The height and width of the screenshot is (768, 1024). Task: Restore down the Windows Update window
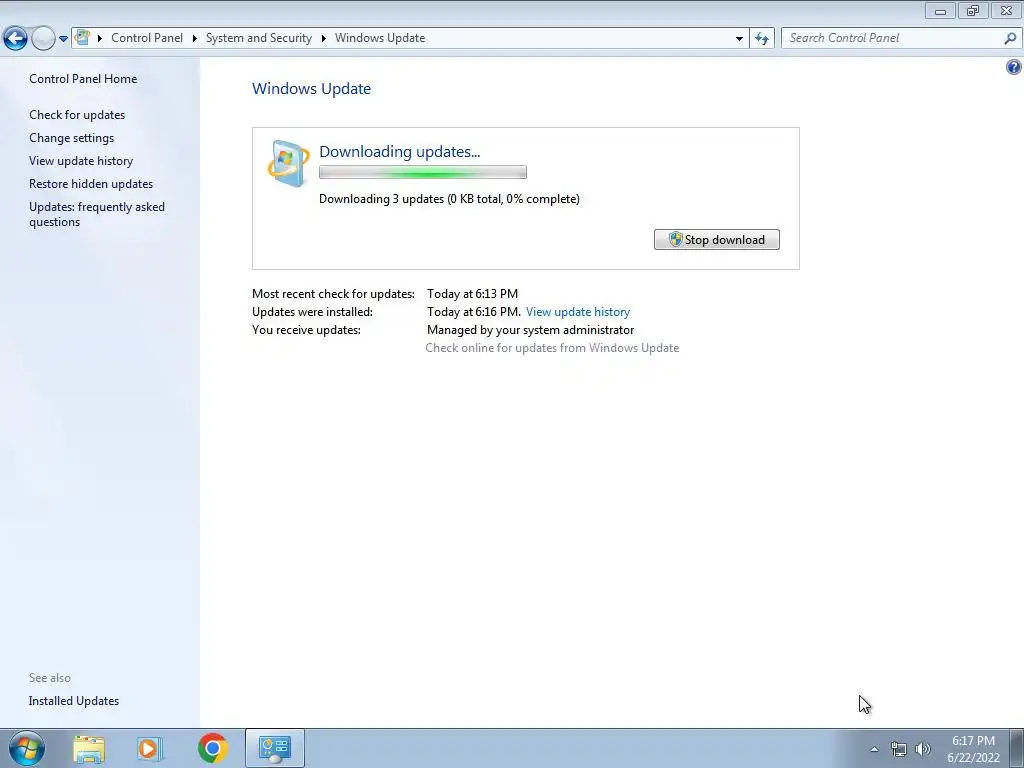pyautogui.click(x=973, y=10)
